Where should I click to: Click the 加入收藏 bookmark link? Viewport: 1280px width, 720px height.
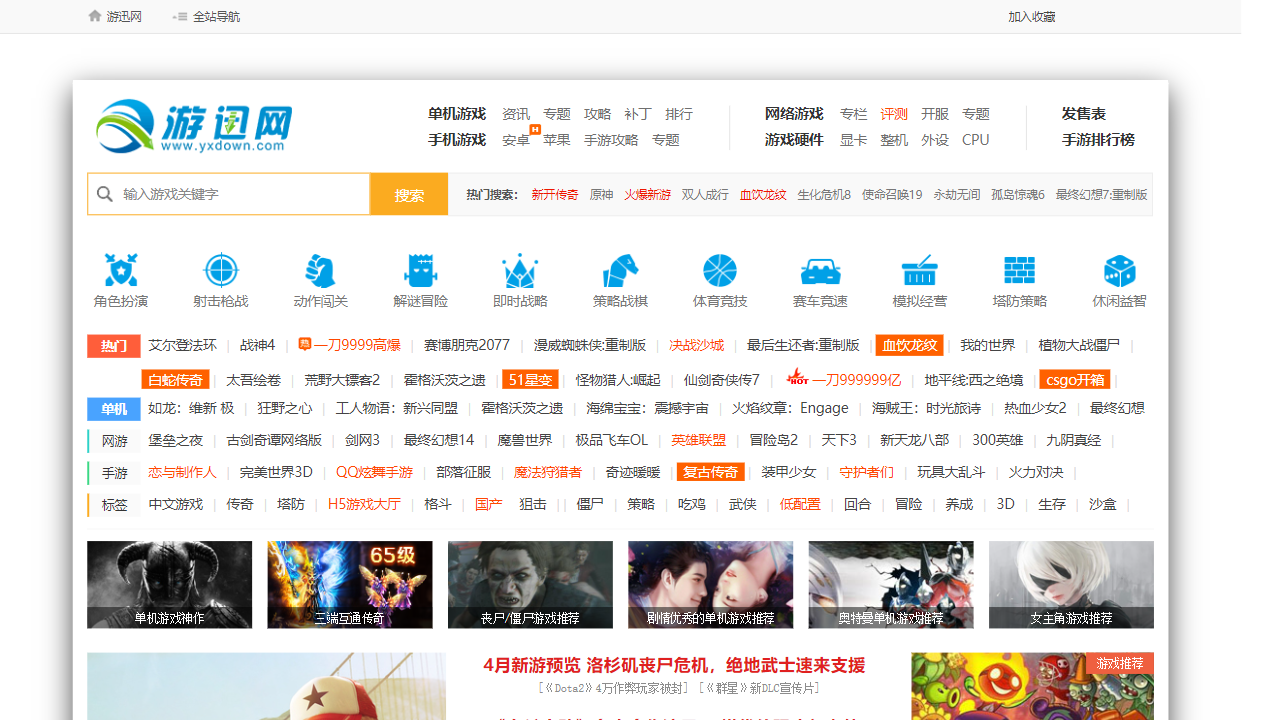pyautogui.click(x=1030, y=16)
